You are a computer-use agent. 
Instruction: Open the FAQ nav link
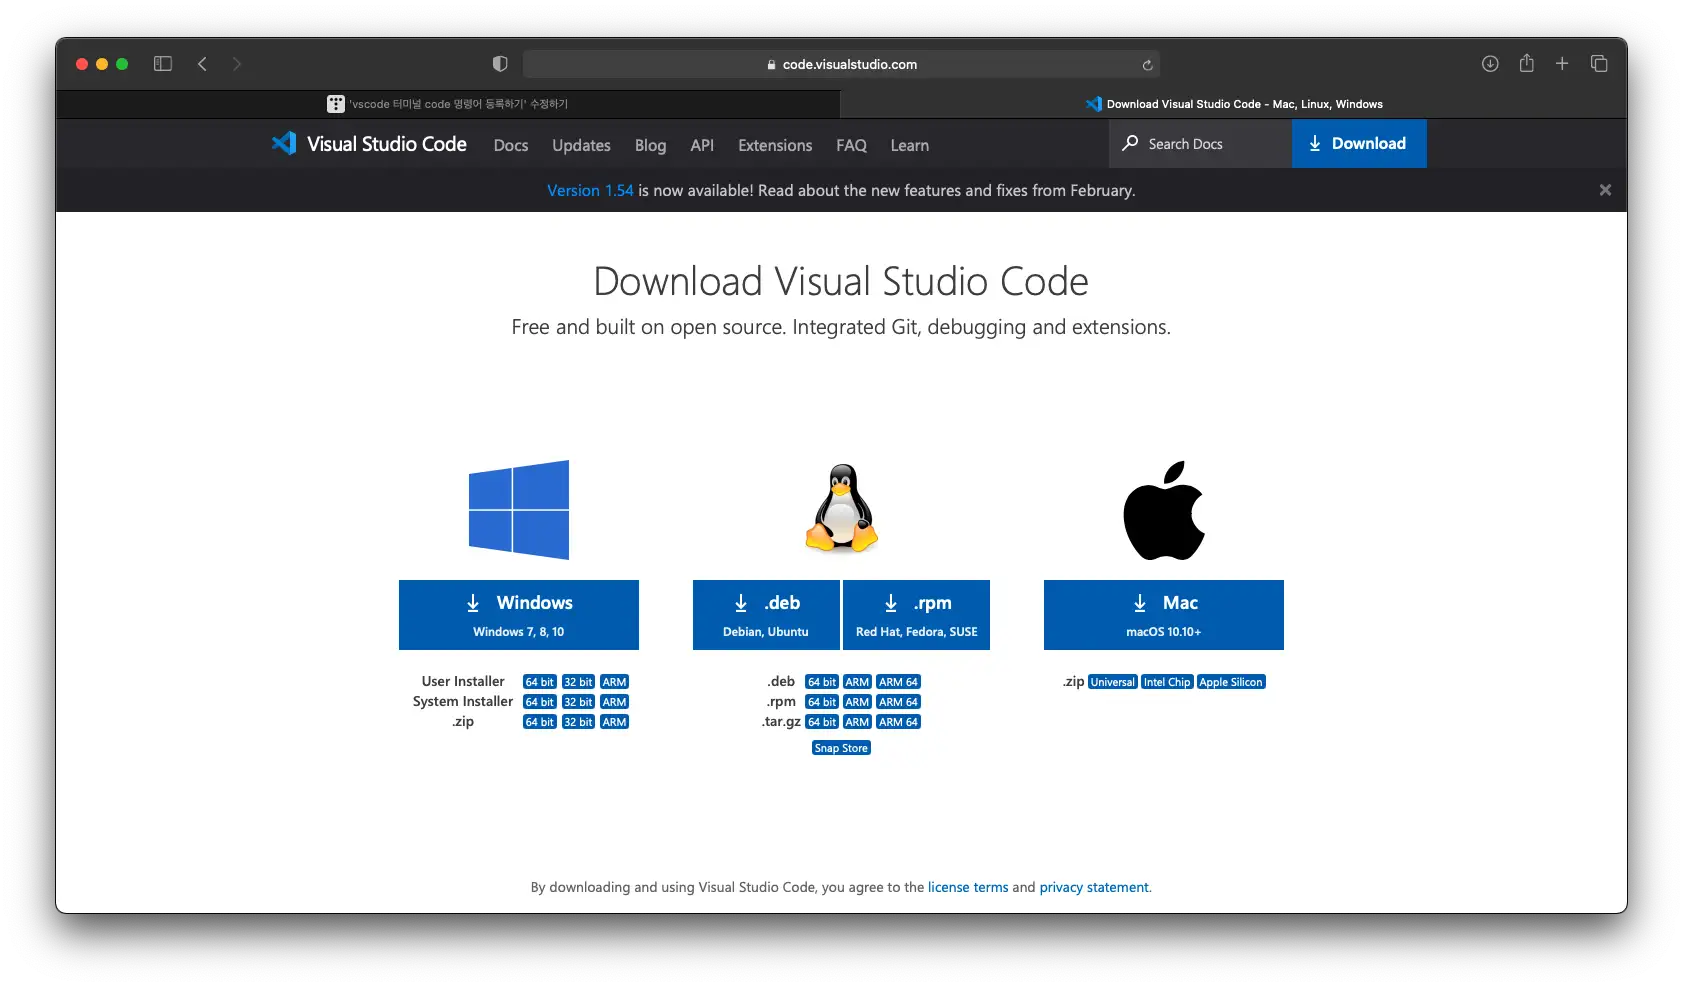click(851, 145)
